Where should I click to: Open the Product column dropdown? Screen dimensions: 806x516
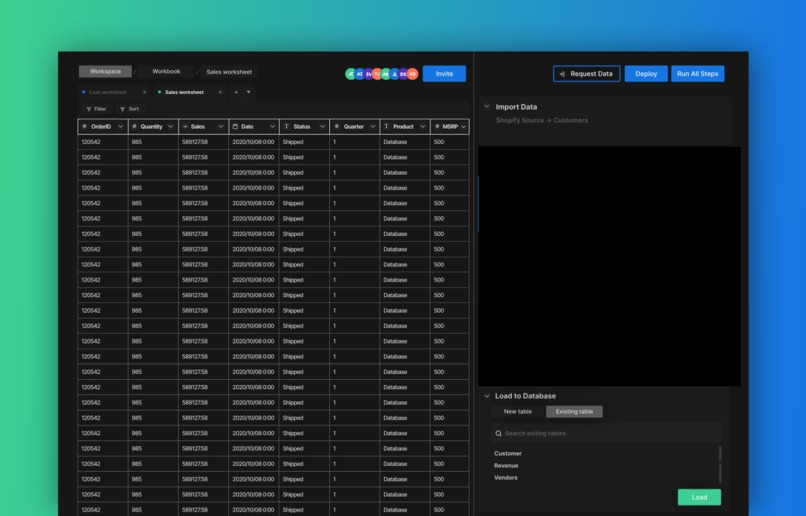click(423, 126)
